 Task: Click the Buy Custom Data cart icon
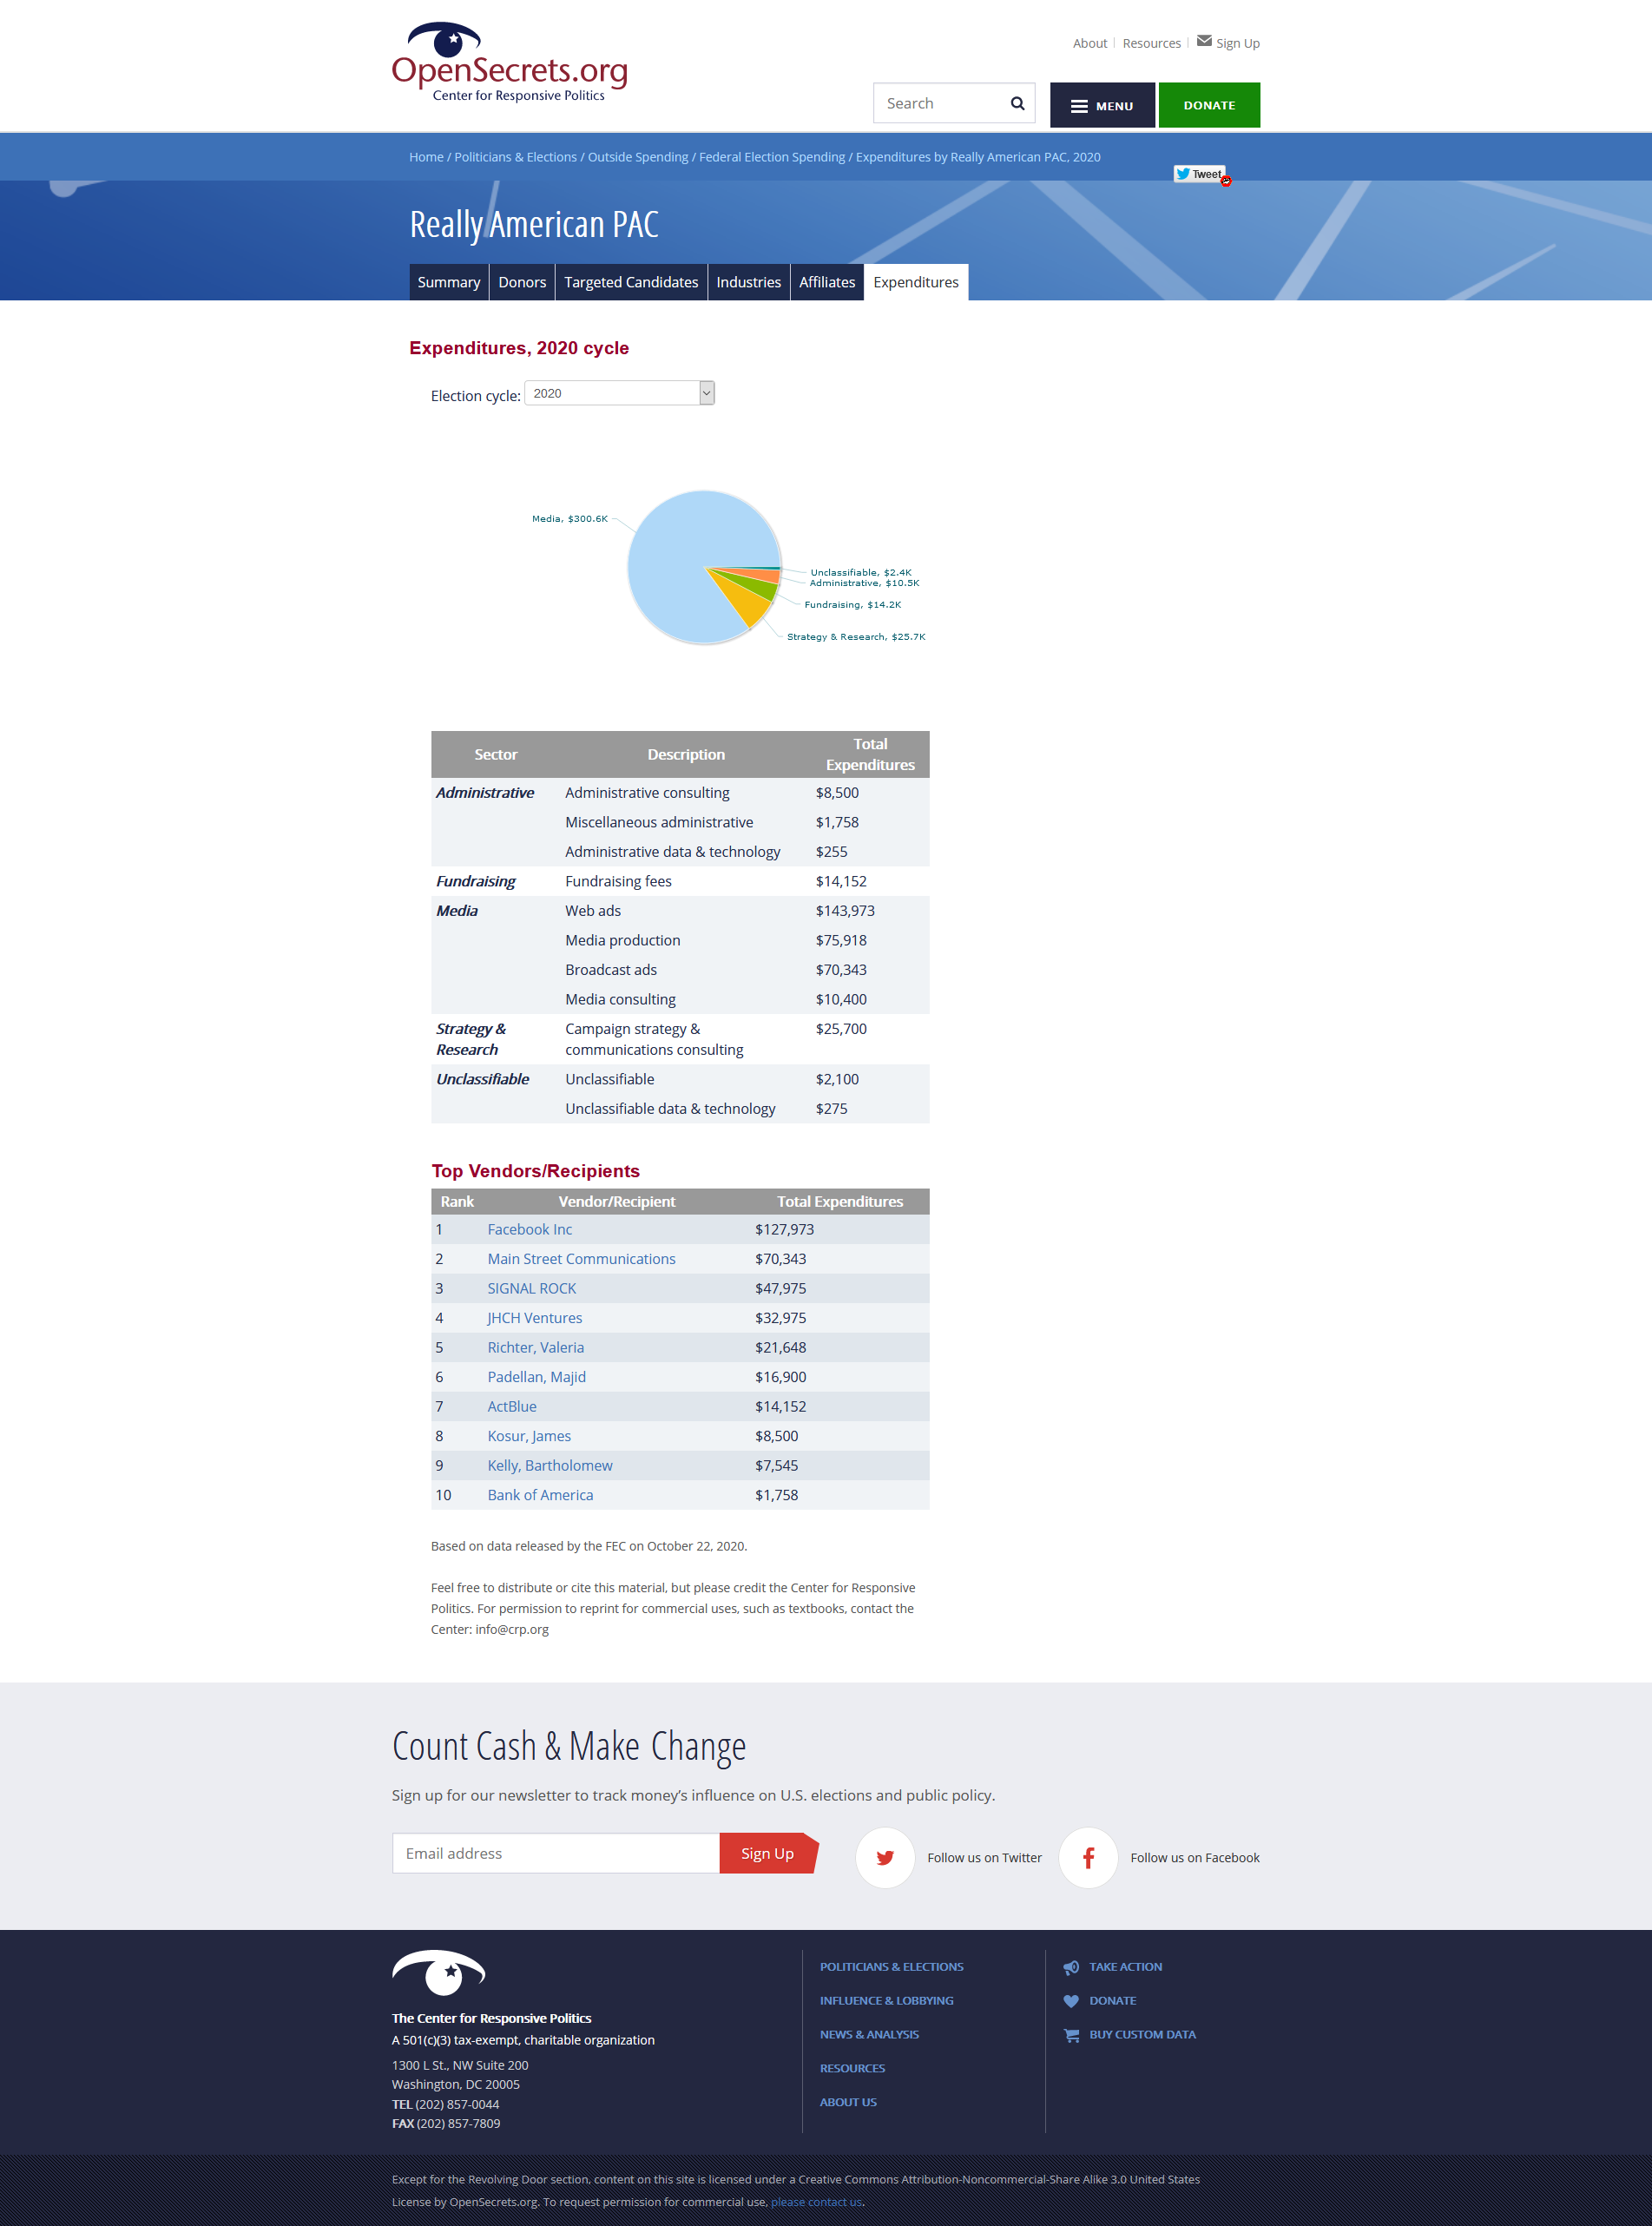coord(1071,2035)
